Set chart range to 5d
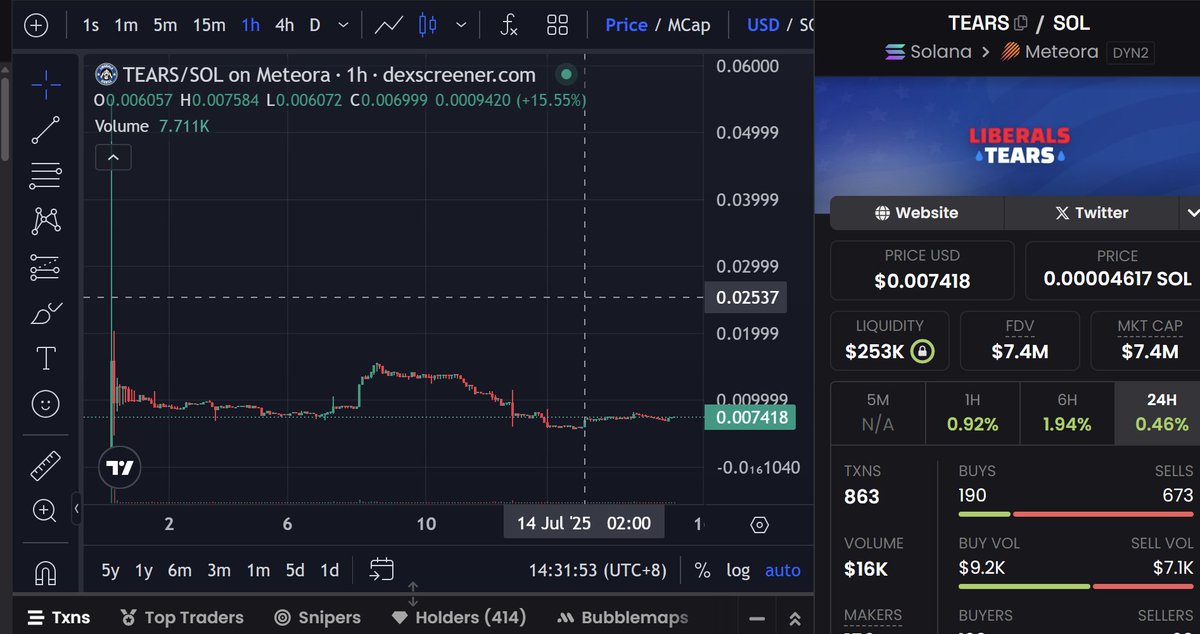The image size is (1200, 634). click(295, 570)
